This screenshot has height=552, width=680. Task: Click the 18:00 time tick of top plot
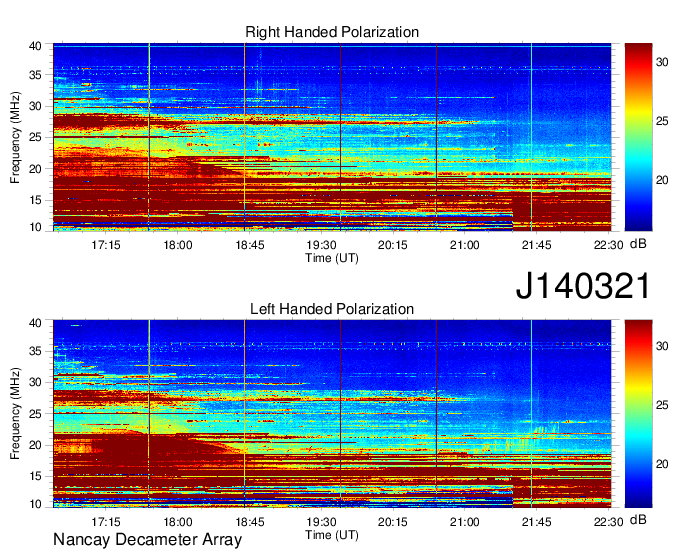[177, 245]
